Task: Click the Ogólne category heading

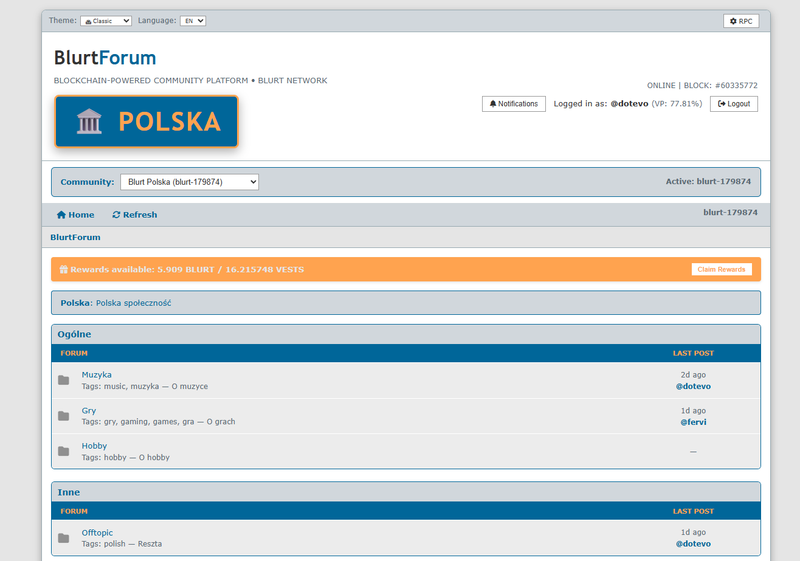Action: [74, 334]
